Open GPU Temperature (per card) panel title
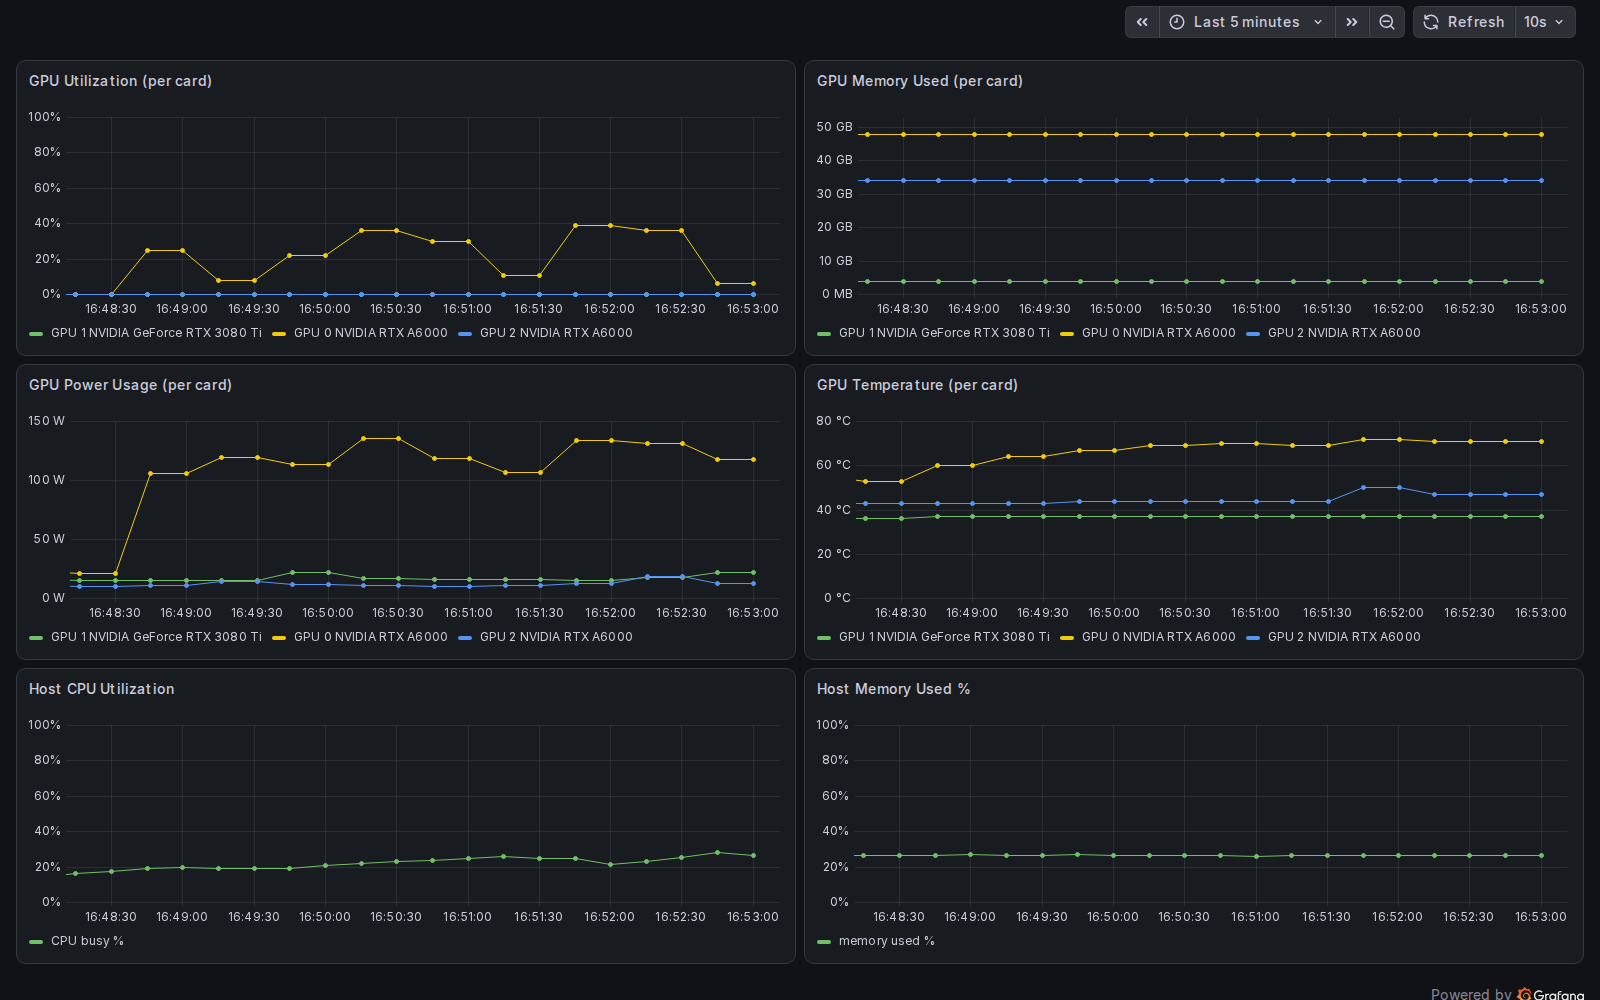 917,385
